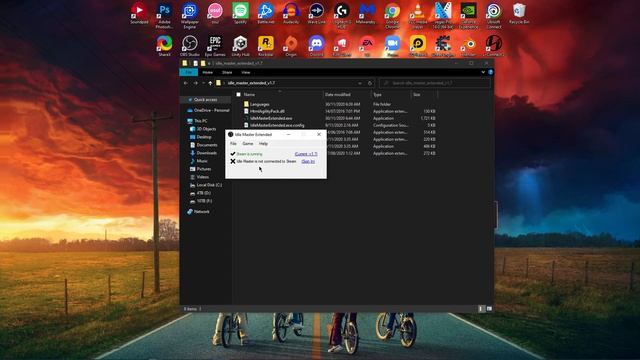Open the Wallpaper Engine desktop shortcut

[x=190, y=16]
